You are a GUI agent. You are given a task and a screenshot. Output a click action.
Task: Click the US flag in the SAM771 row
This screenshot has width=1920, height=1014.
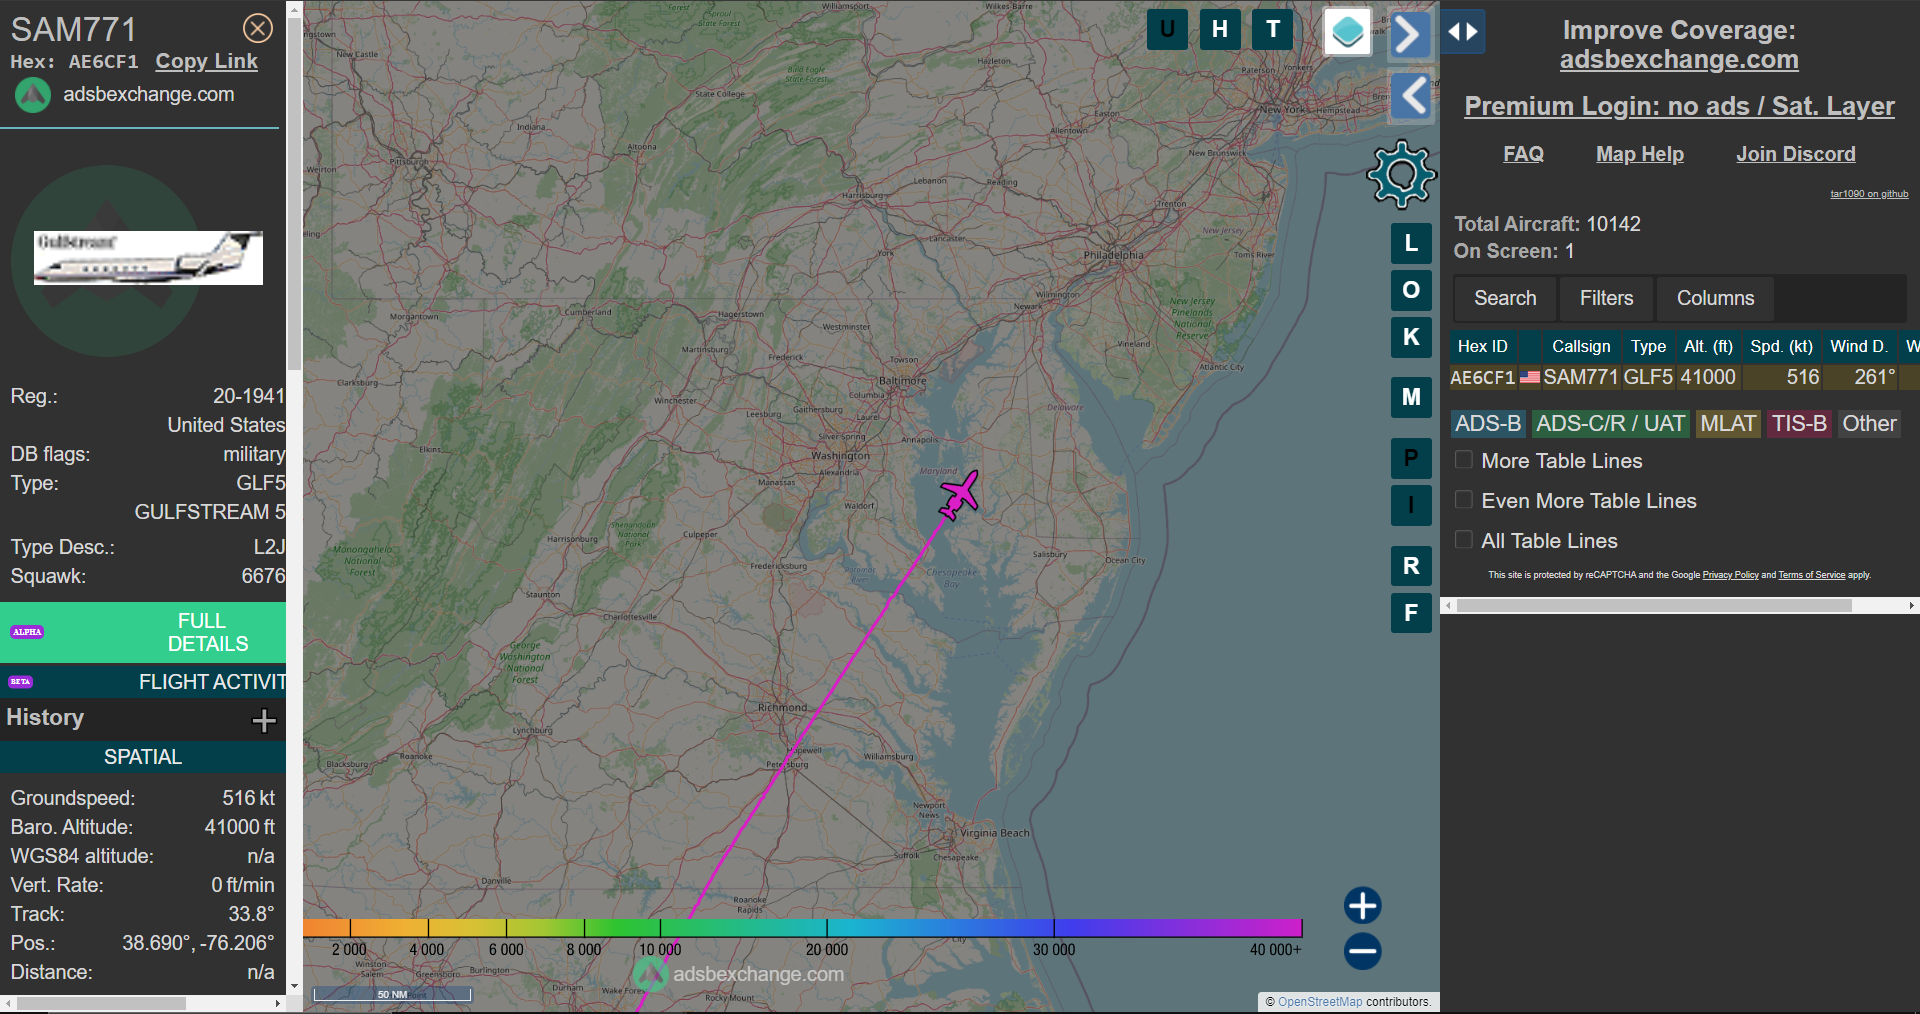pyautogui.click(x=1530, y=377)
